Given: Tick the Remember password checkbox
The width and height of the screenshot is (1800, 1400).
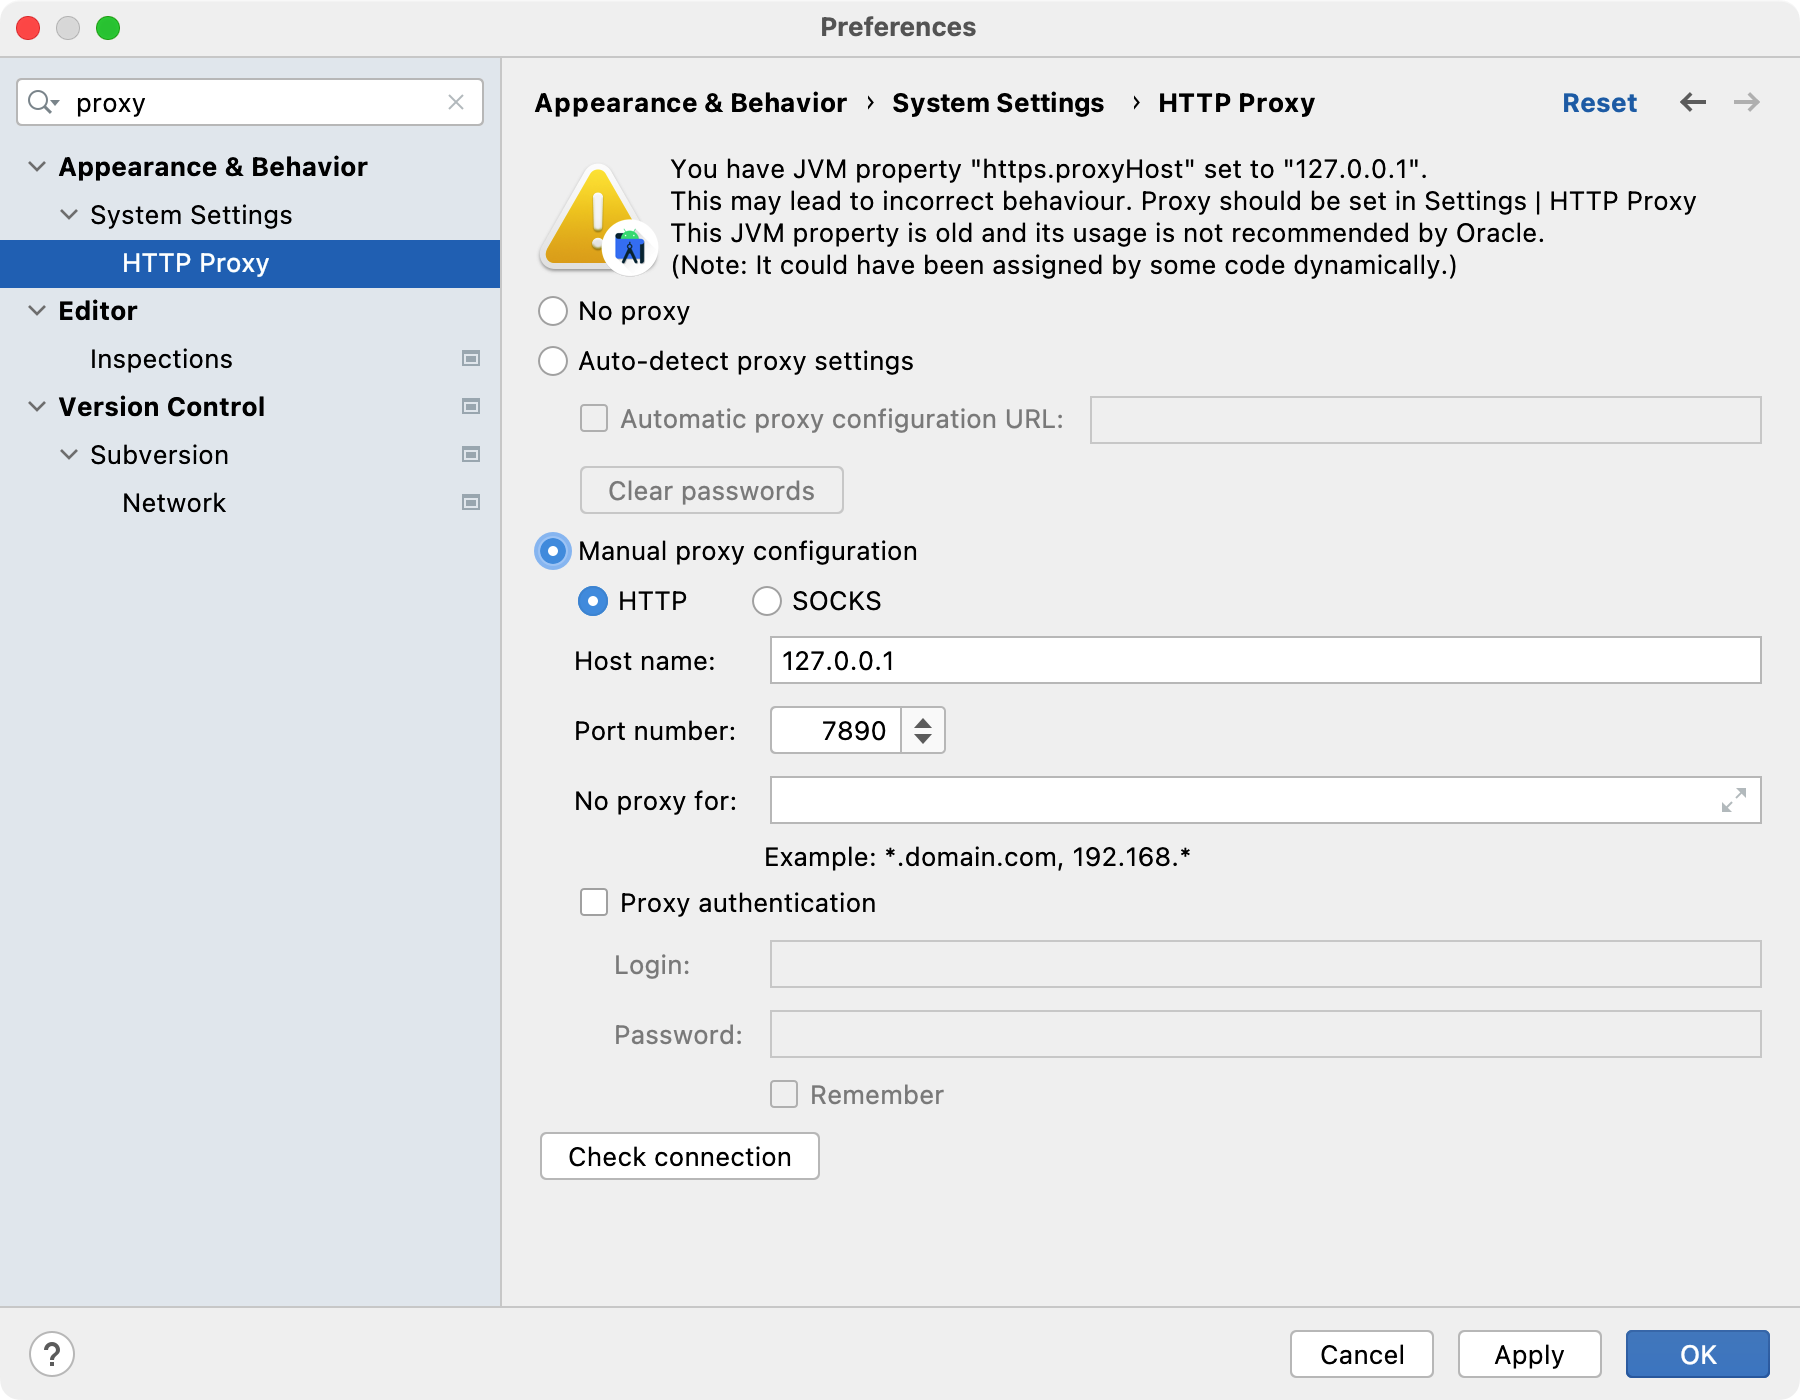Looking at the screenshot, I should (x=784, y=1094).
